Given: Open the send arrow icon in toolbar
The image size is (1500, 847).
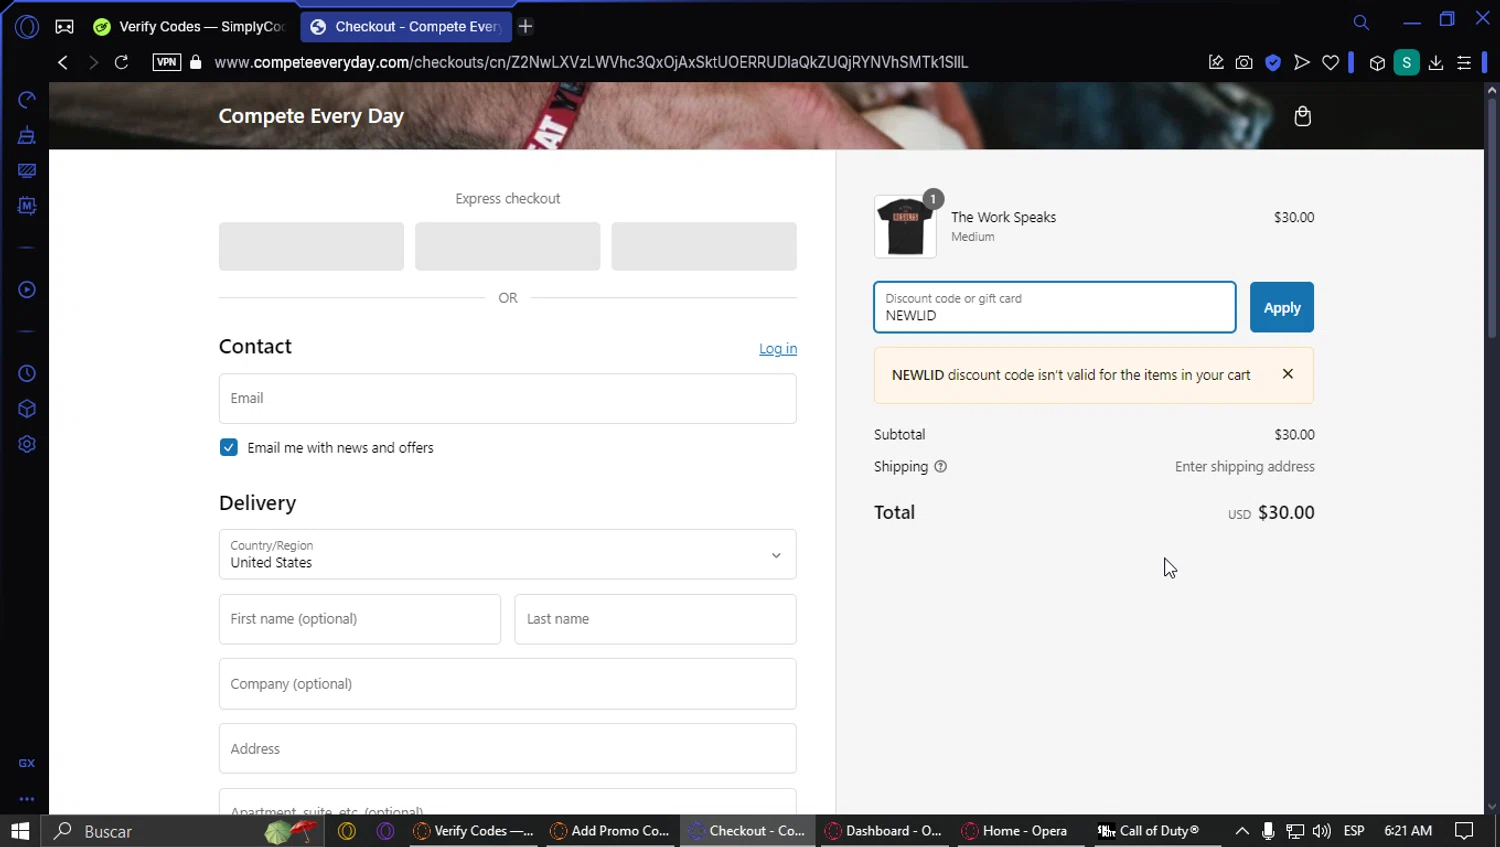Looking at the screenshot, I should pos(1302,62).
